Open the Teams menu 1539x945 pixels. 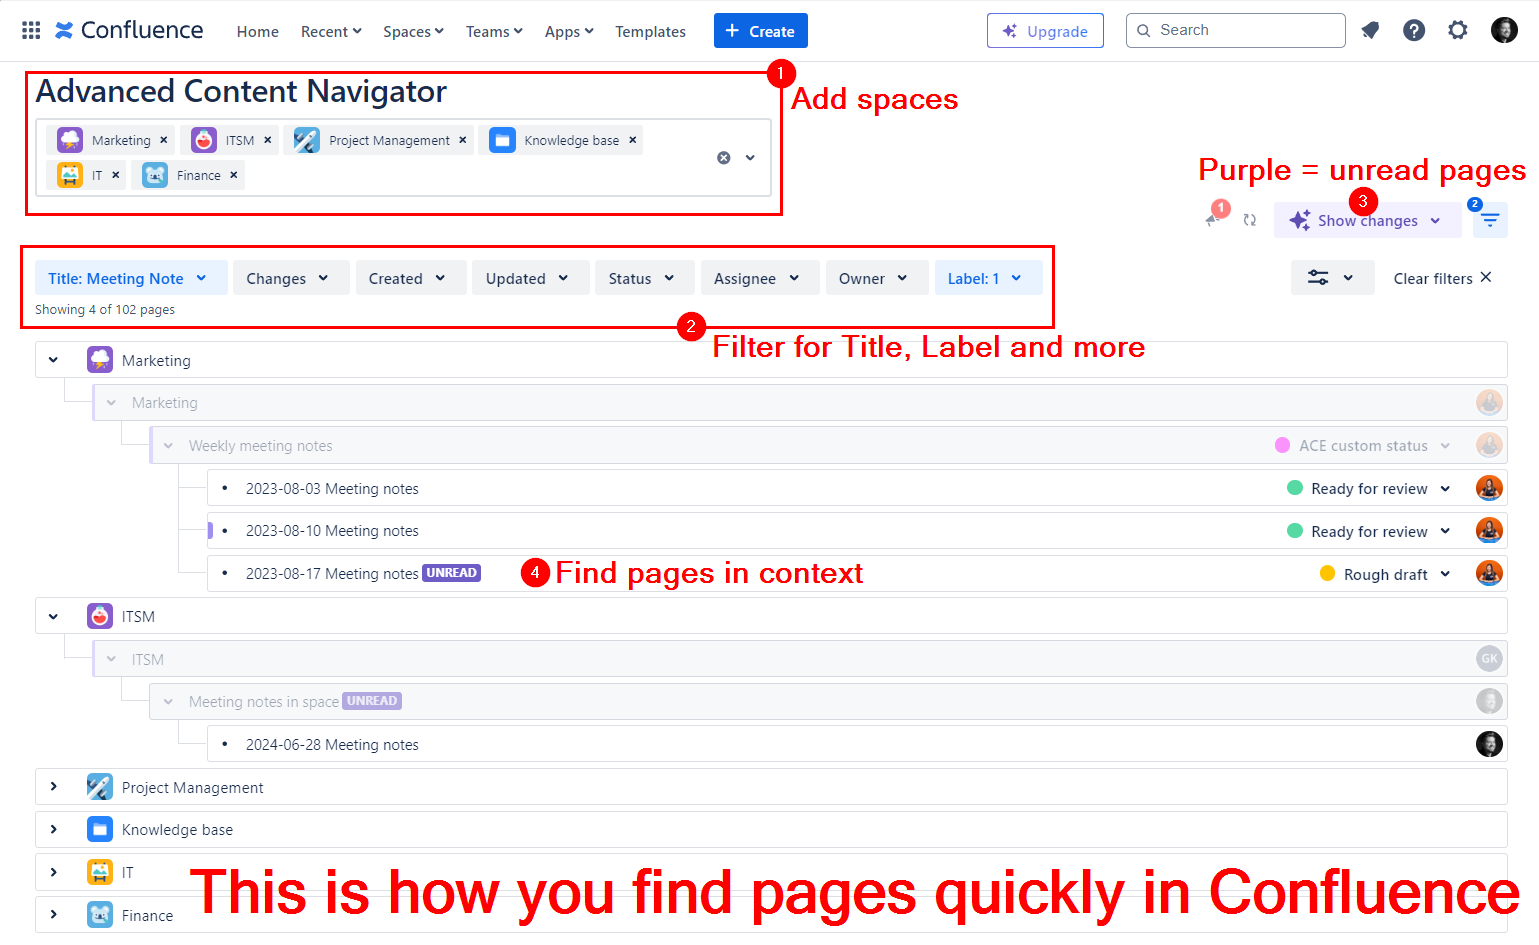coord(494,32)
